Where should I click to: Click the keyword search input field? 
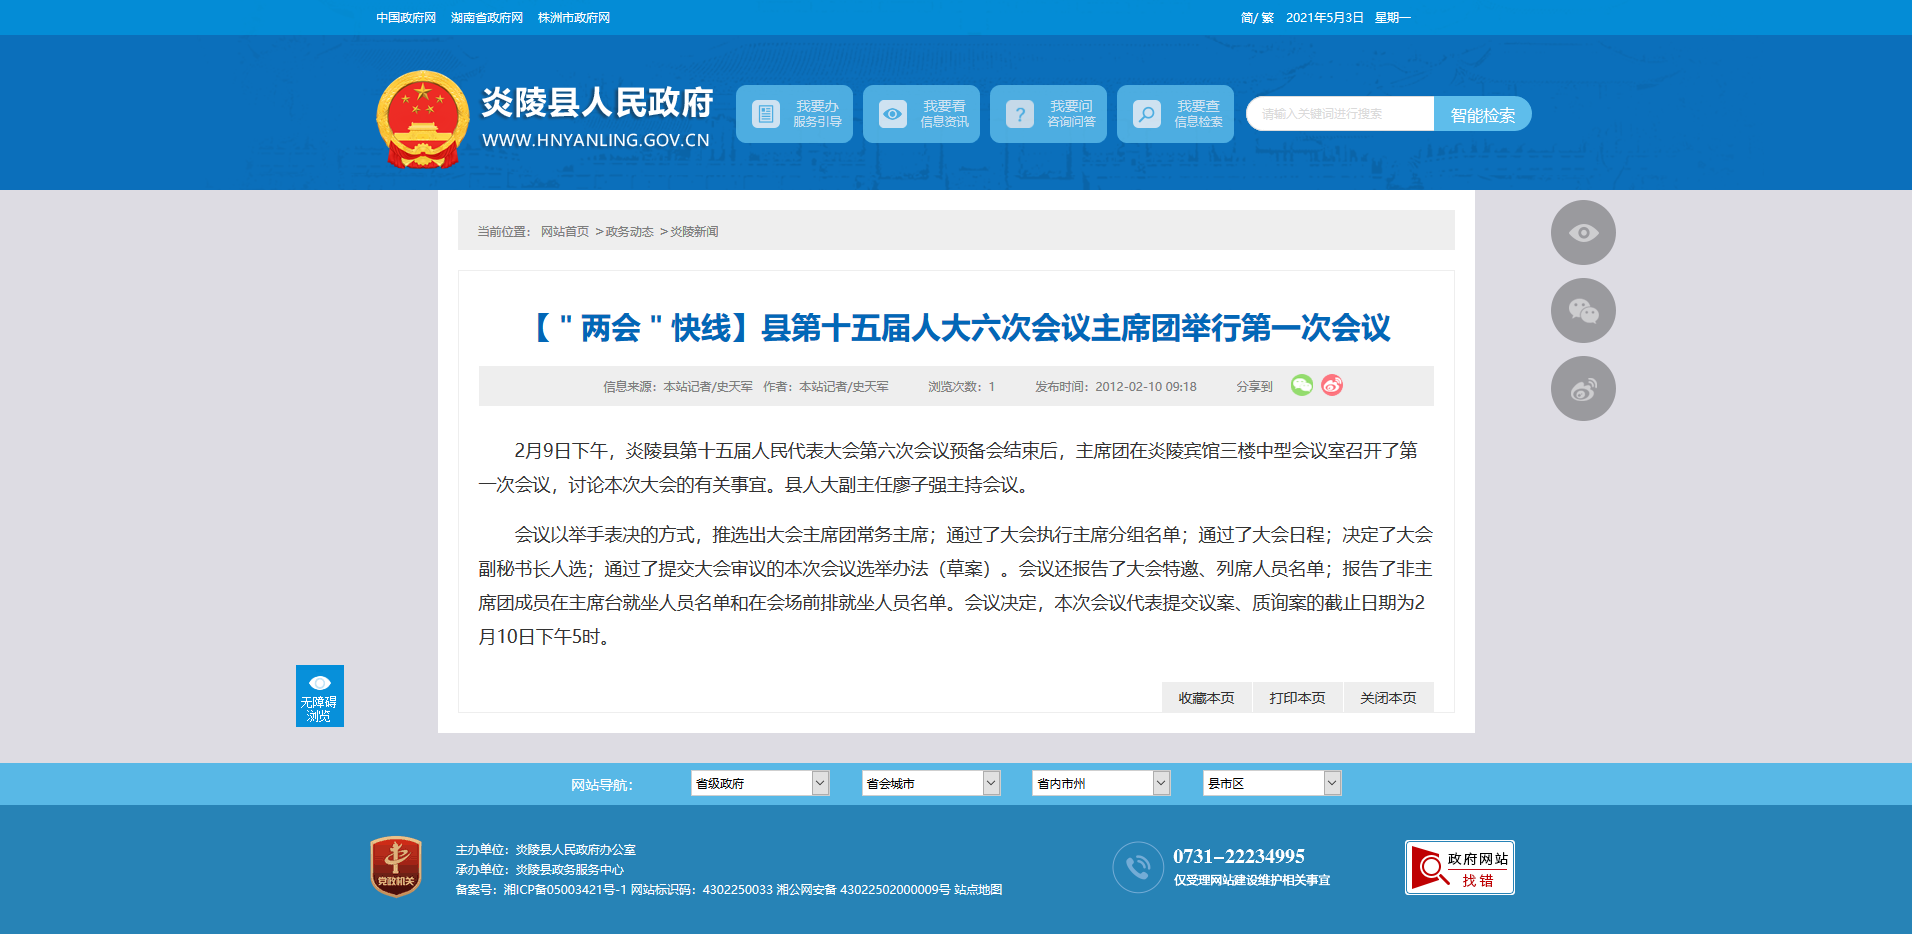point(1339,114)
